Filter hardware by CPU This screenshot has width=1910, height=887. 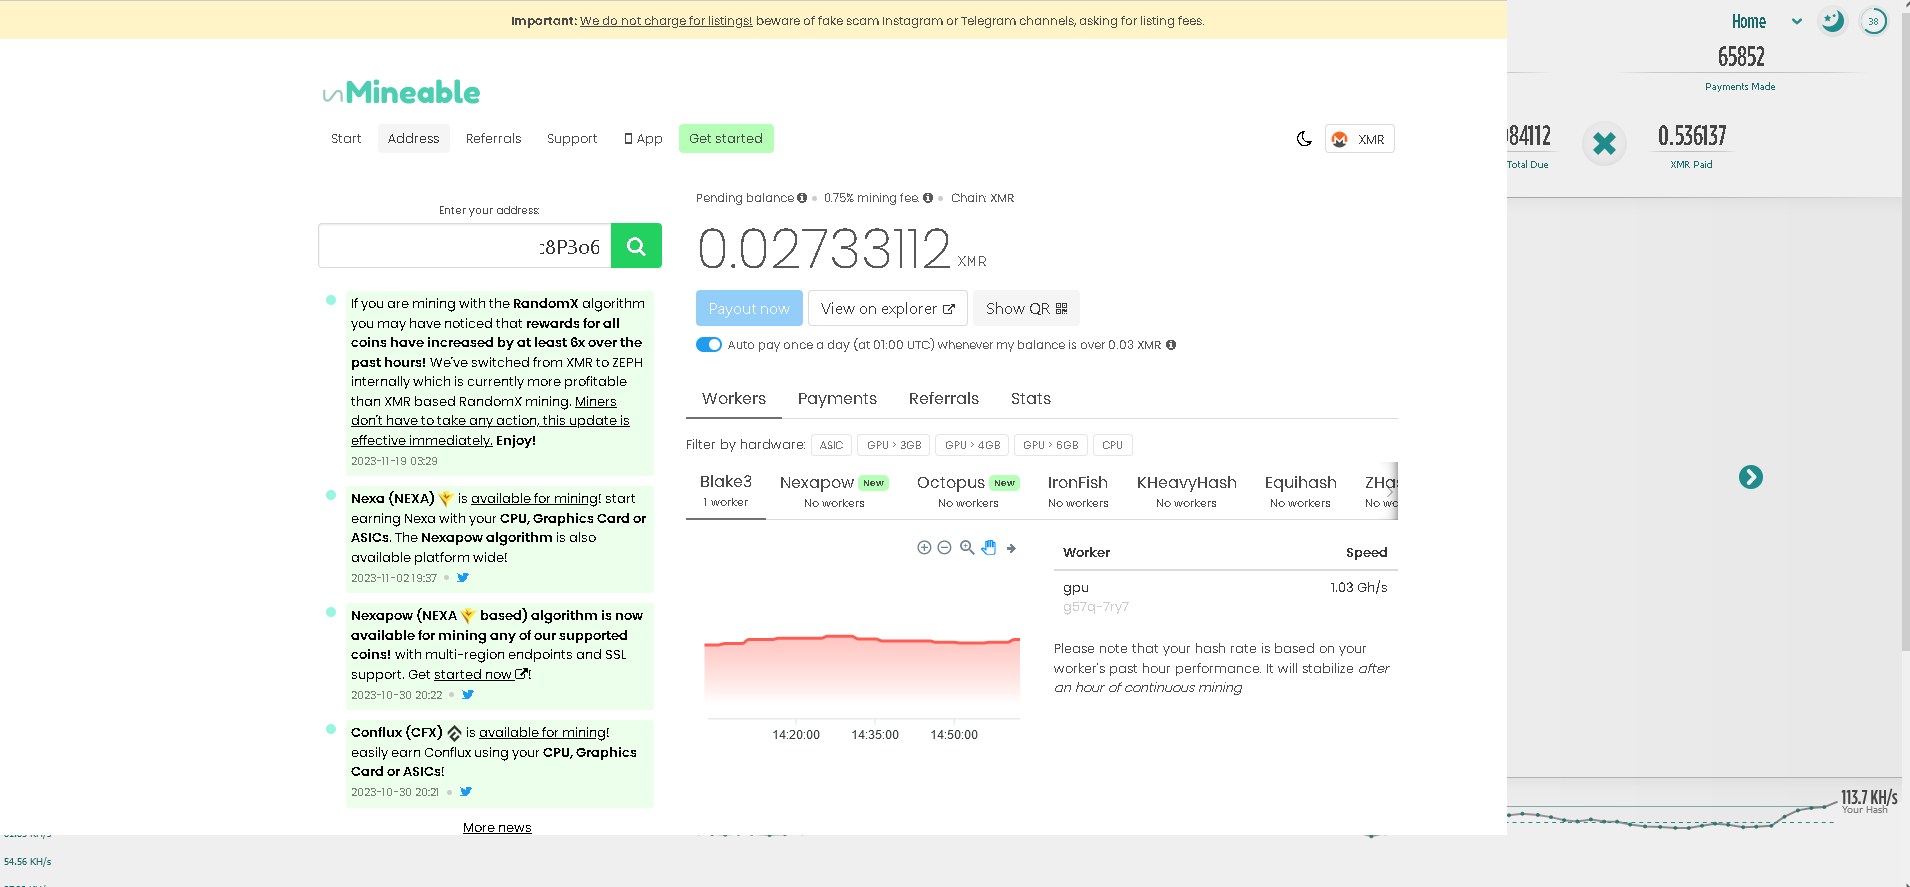click(x=1112, y=445)
